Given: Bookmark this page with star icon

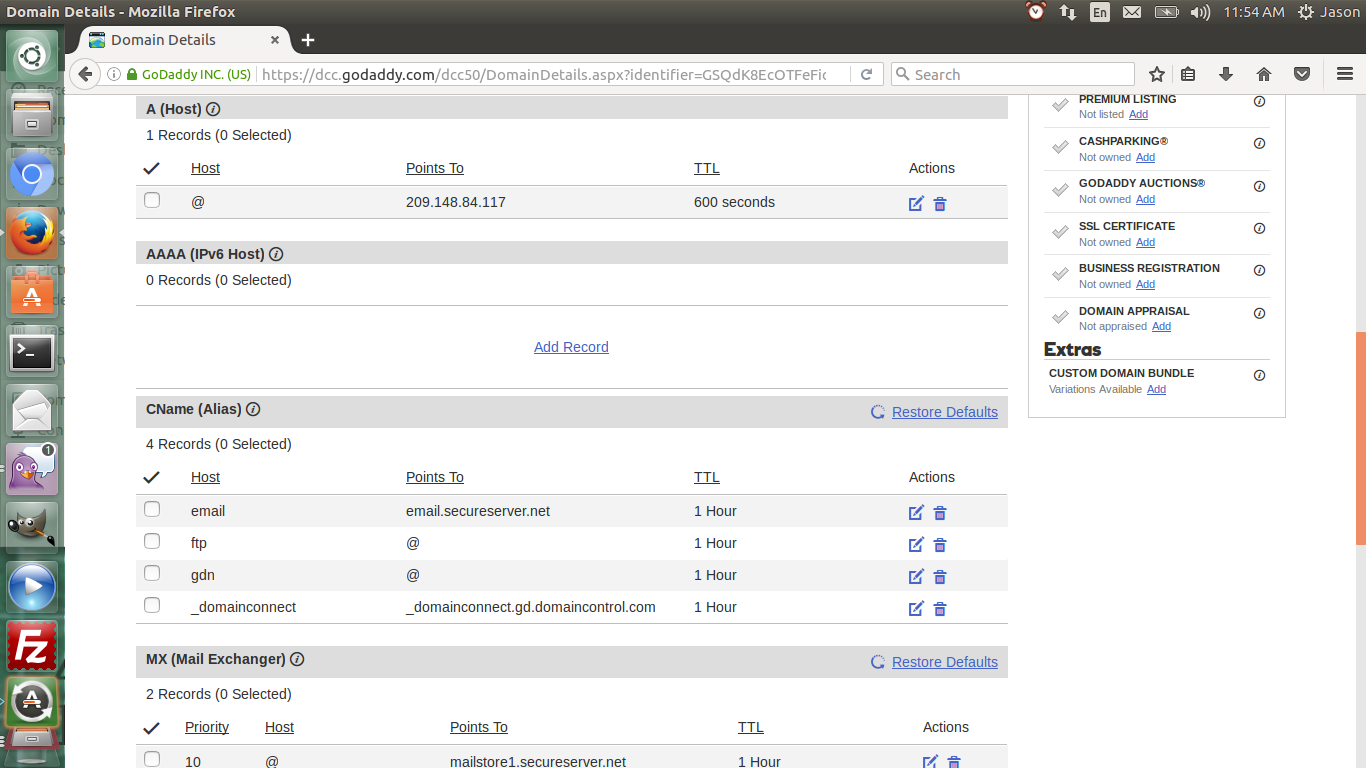Looking at the screenshot, I should tap(1157, 74).
